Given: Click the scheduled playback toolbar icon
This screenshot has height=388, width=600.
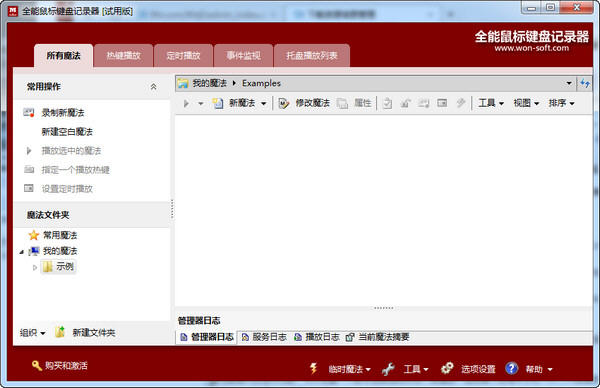Looking at the screenshot, I should point(442,103).
